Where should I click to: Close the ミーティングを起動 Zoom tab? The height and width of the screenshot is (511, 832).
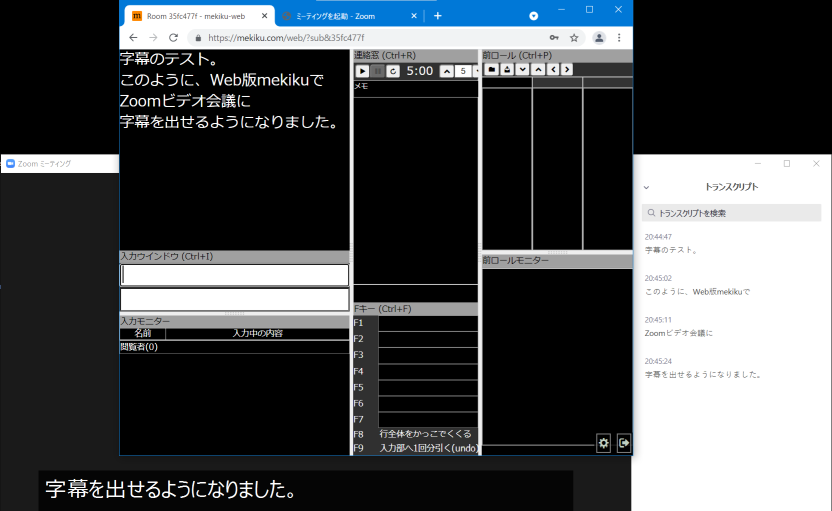[414, 16]
